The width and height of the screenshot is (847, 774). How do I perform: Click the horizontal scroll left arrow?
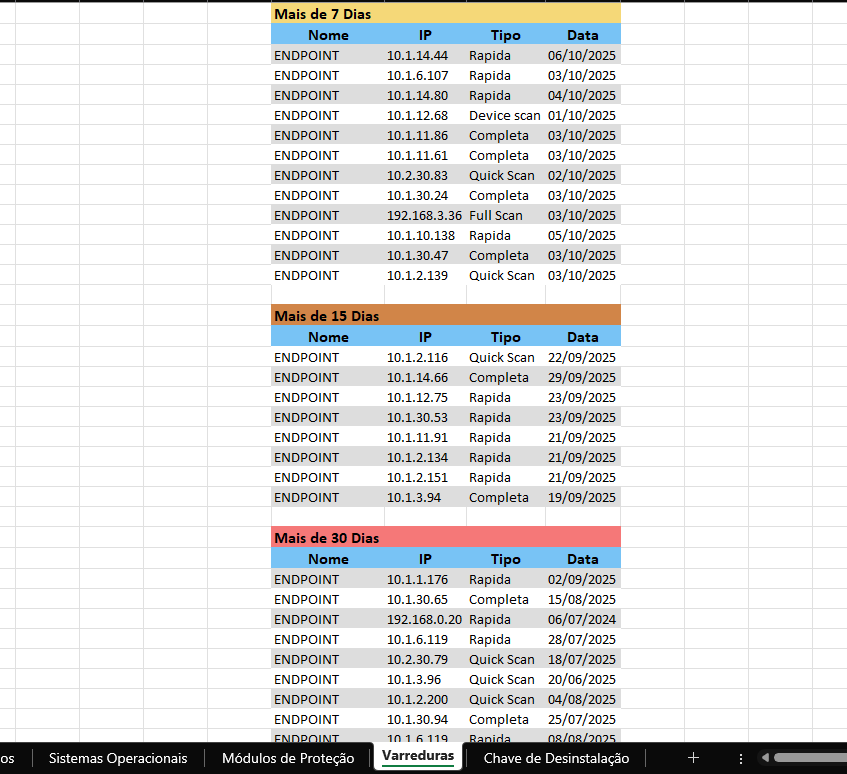click(x=765, y=758)
